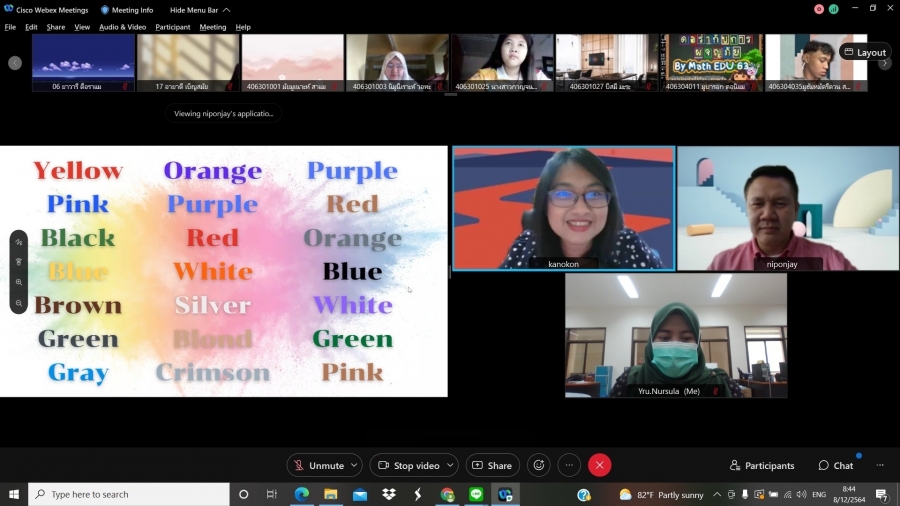Zoom out of the shared content

(19, 303)
